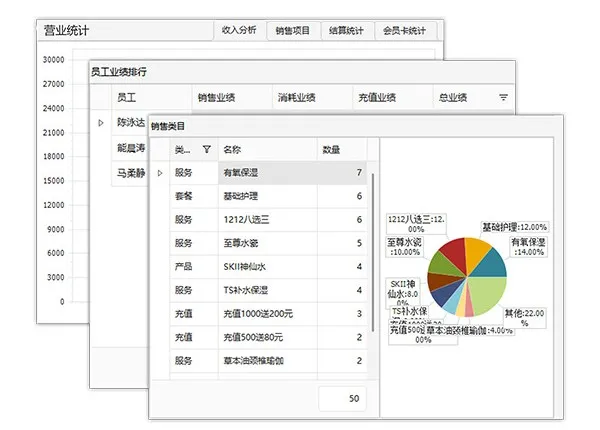Click the 基础护理:12.00% chart label
600x430 pixels.
pos(514,227)
